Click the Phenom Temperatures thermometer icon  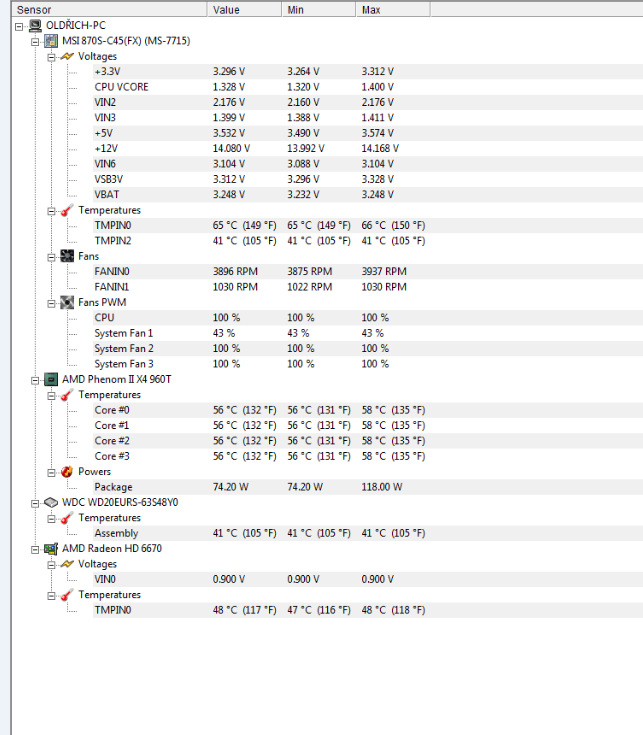coord(67,395)
